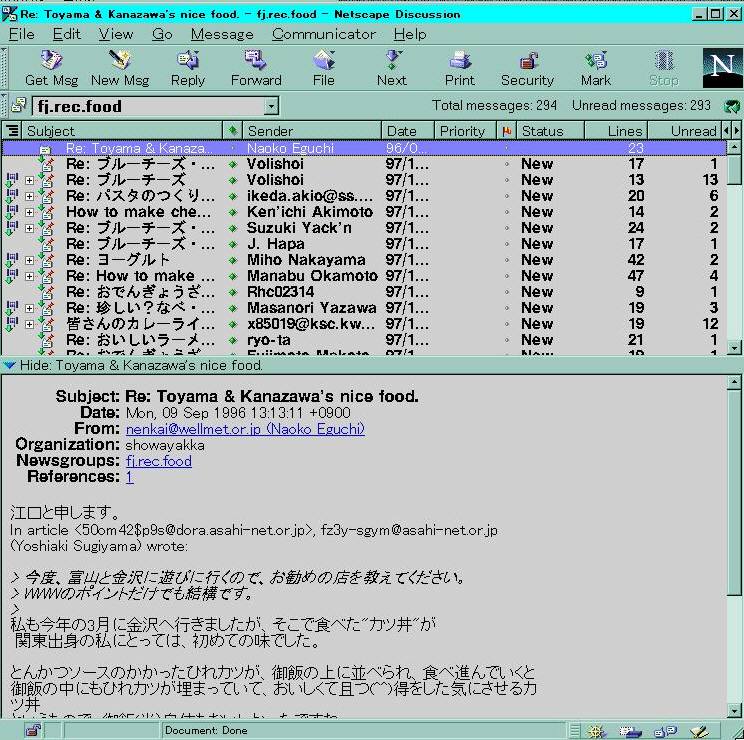Toggle read diamond for Miho Nakayama message
The height and width of the screenshot is (740, 744).
coord(233,260)
